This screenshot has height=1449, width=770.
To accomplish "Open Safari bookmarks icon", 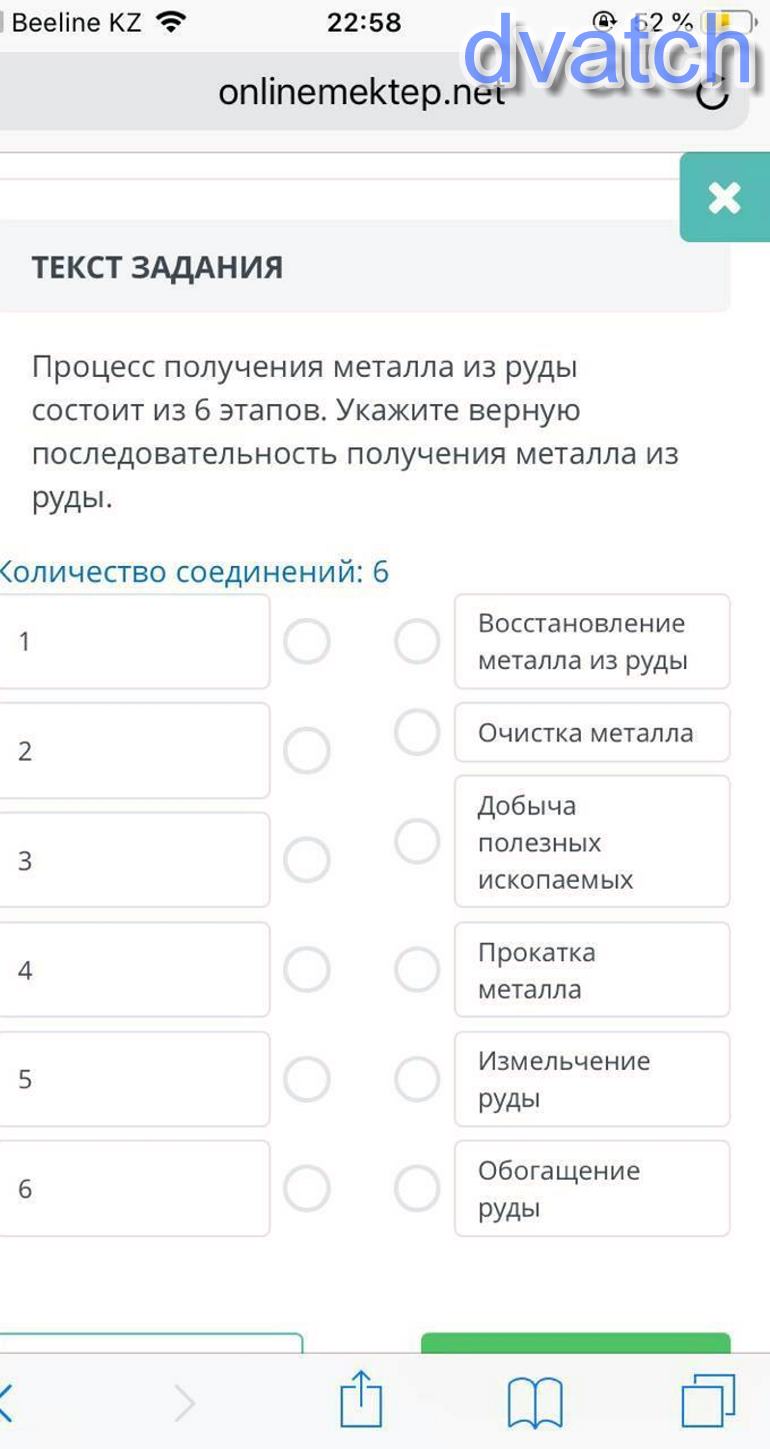I will 535,1401.
